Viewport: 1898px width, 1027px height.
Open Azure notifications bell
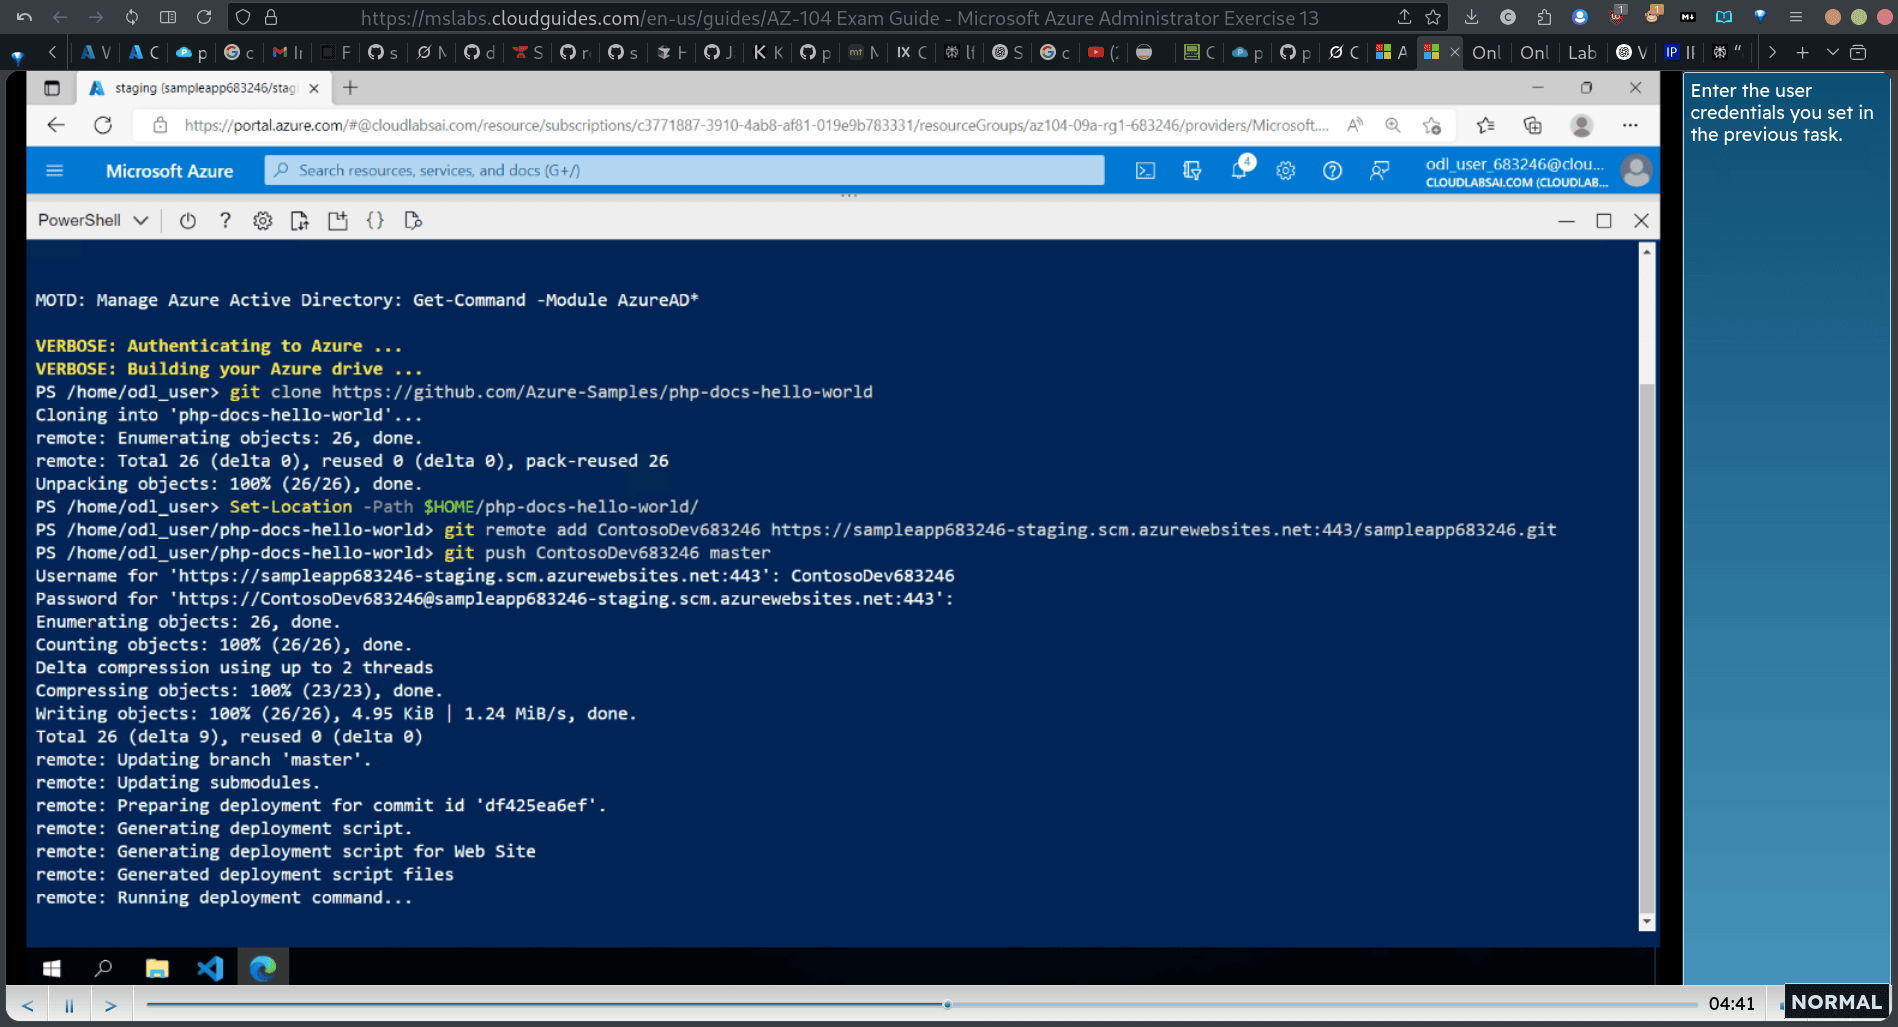tap(1239, 170)
